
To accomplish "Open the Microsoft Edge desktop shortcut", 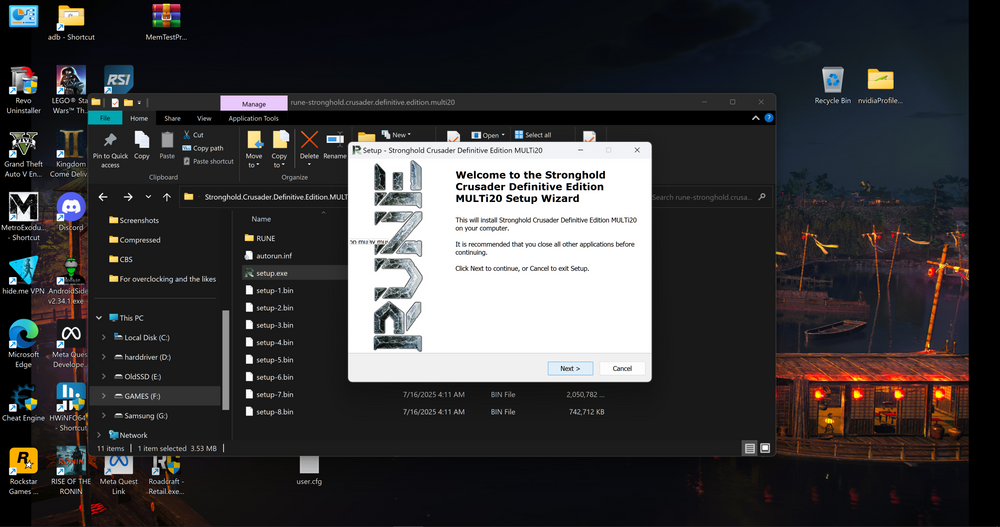I will 24,345.
